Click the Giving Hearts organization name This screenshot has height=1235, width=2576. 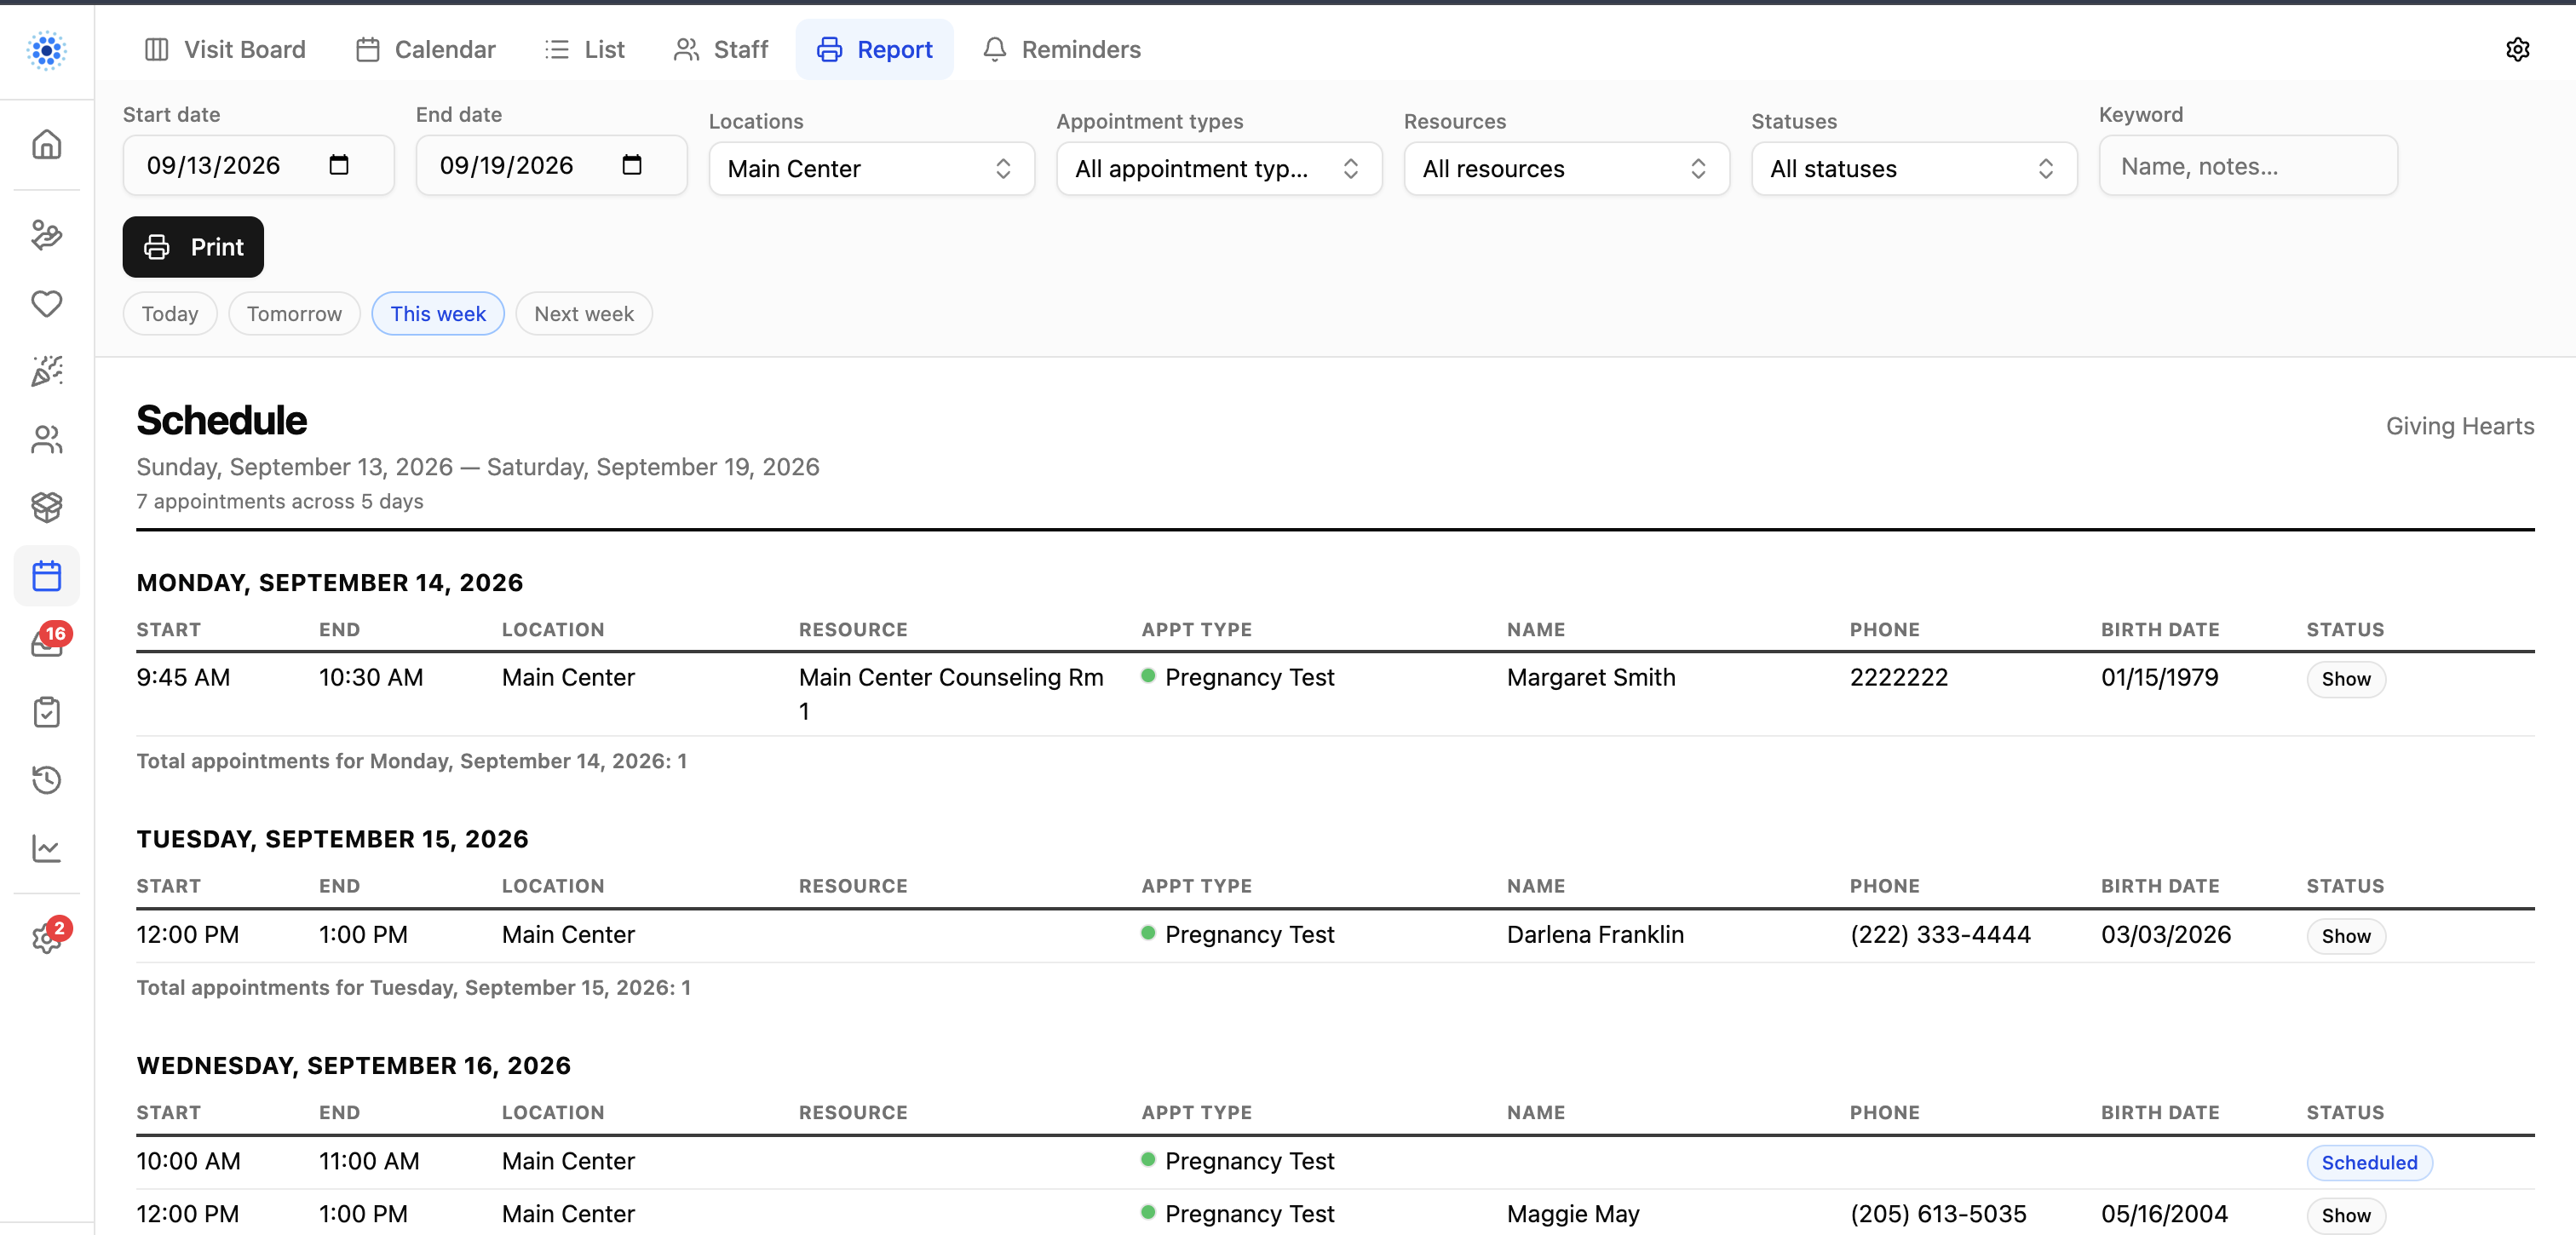click(x=2459, y=426)
